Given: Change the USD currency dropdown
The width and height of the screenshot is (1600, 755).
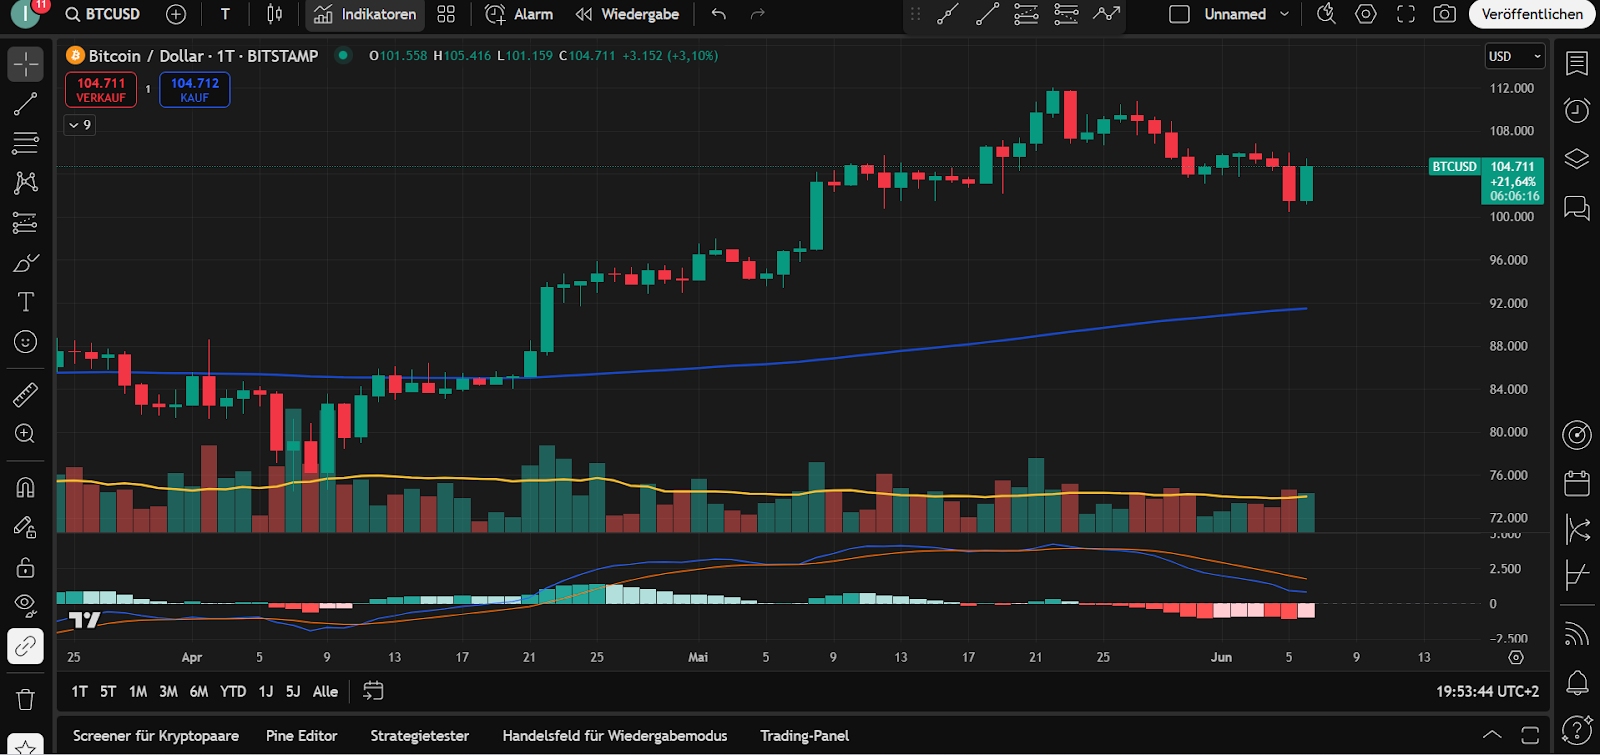Looking at the screenshot, I should [x=1515, y=56].
